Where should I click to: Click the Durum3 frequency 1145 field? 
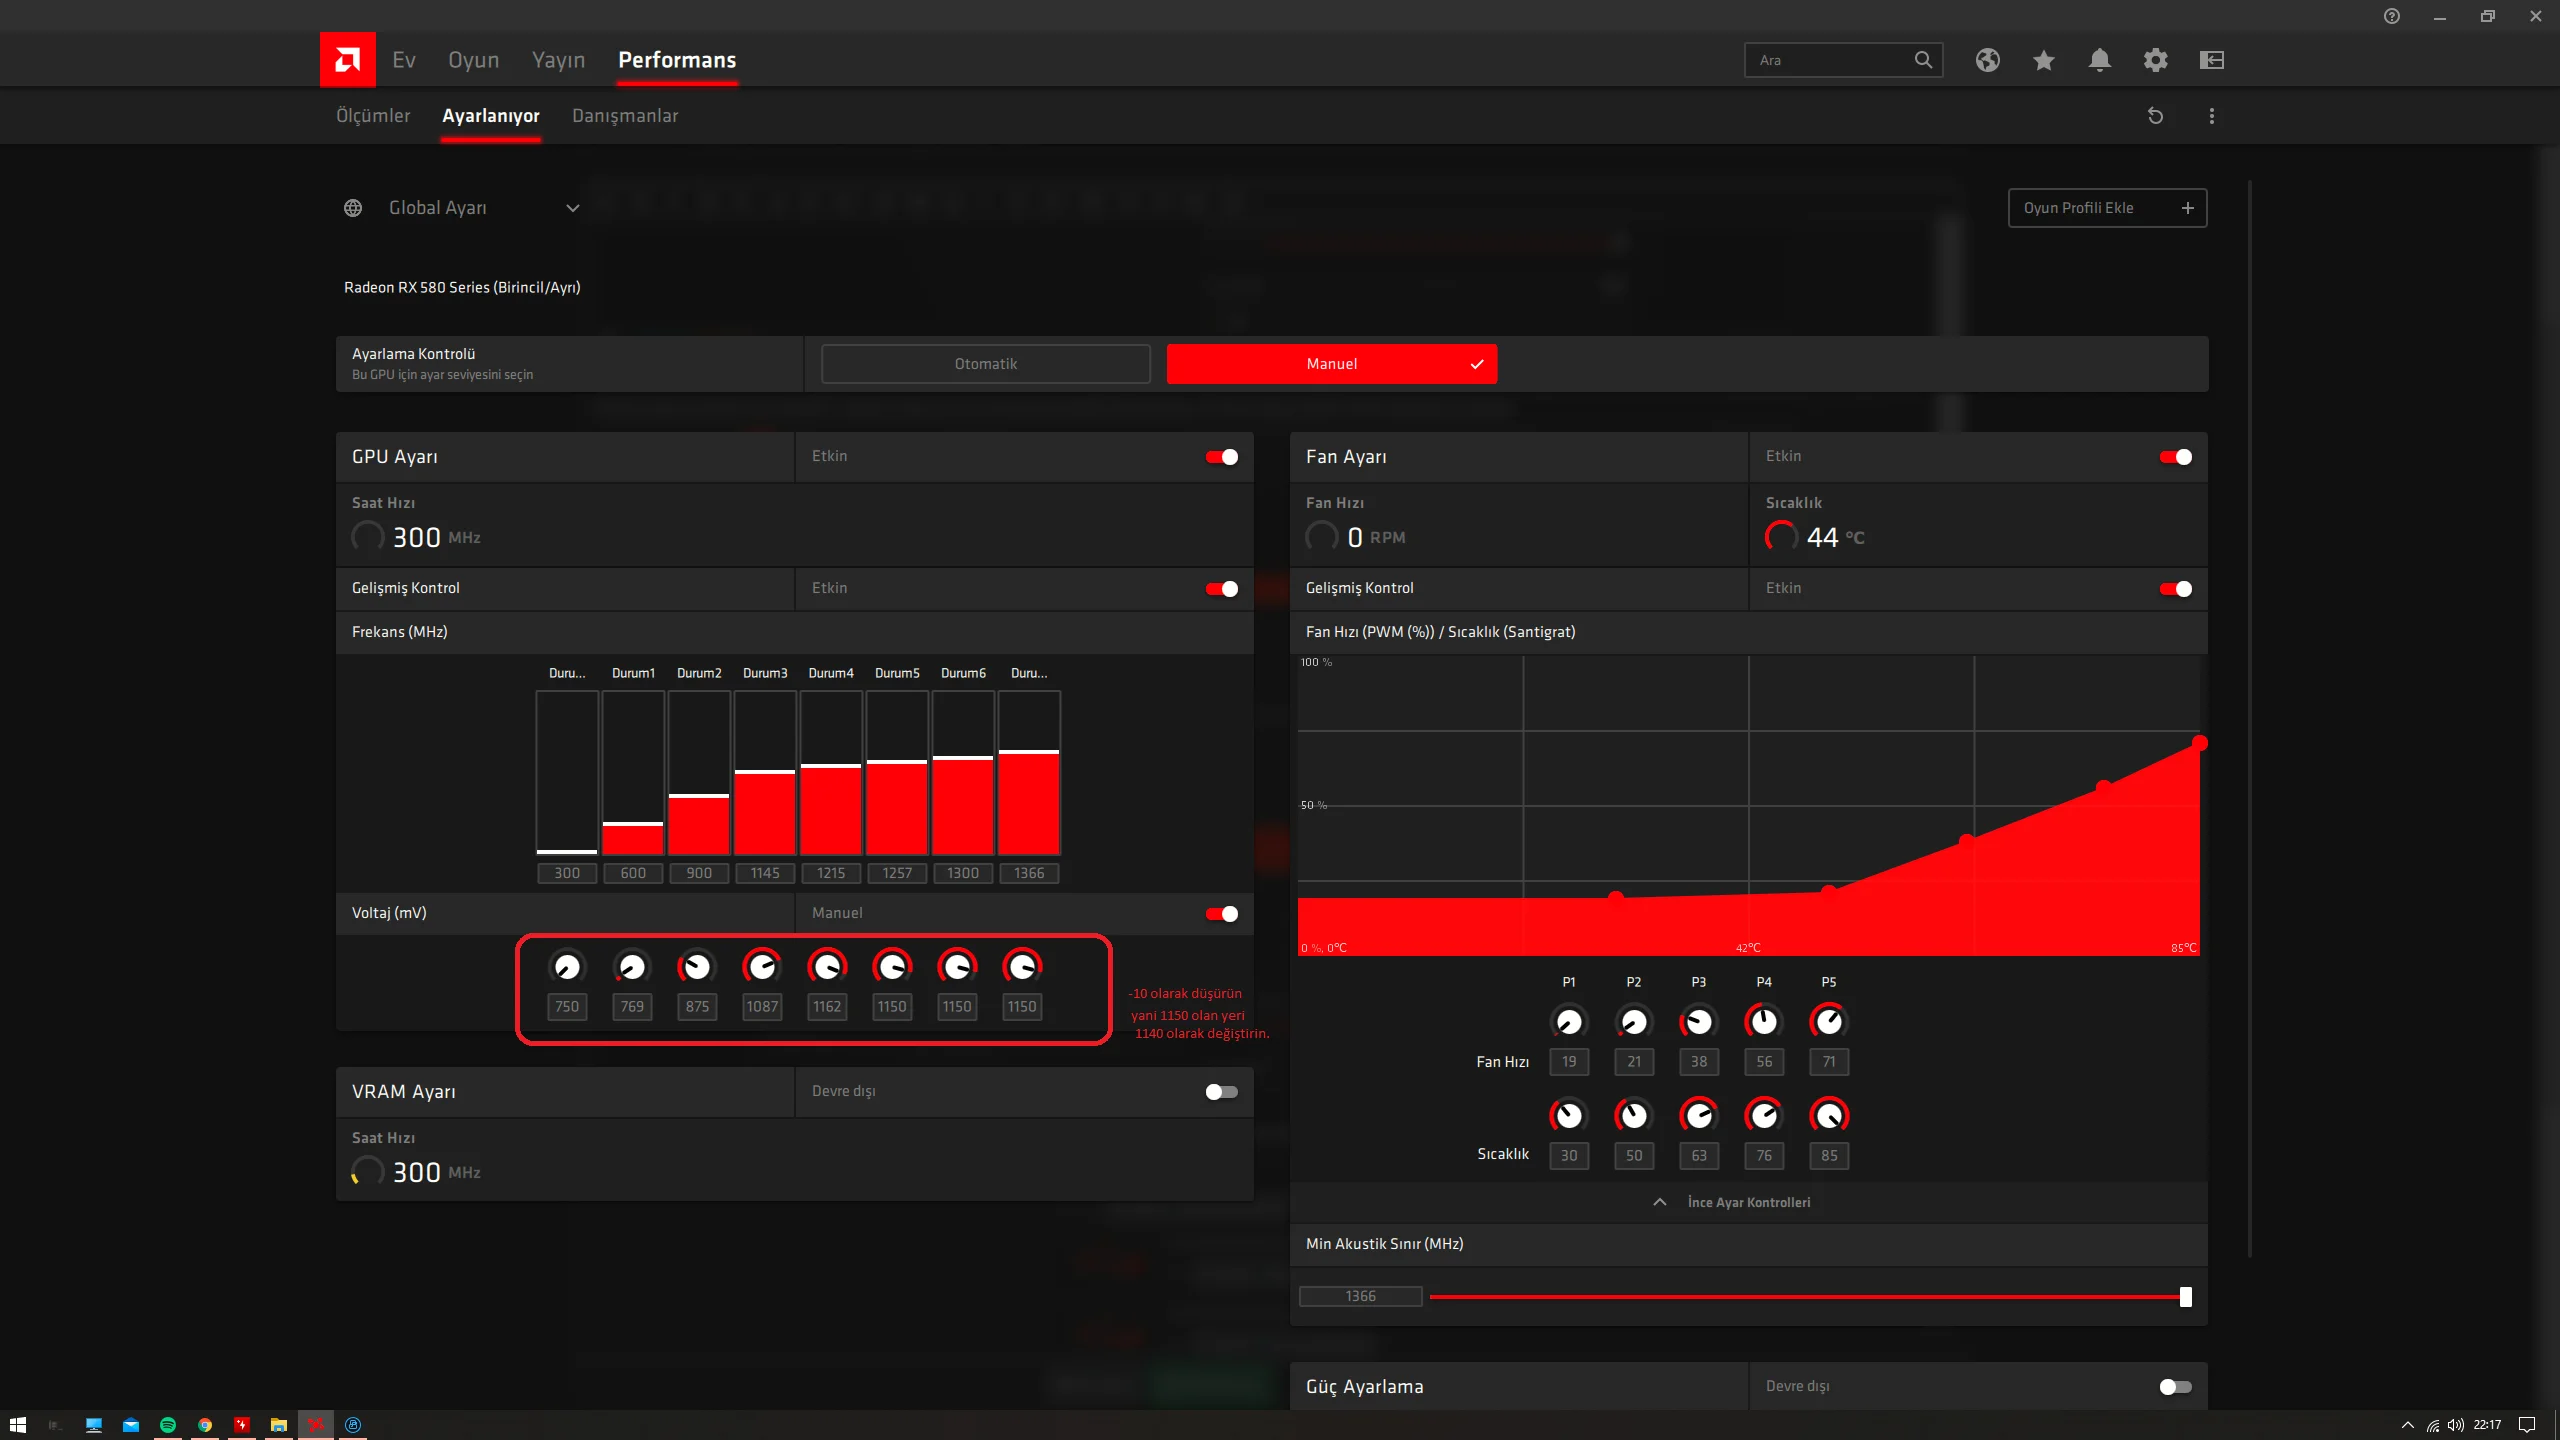tap(764, 873)
